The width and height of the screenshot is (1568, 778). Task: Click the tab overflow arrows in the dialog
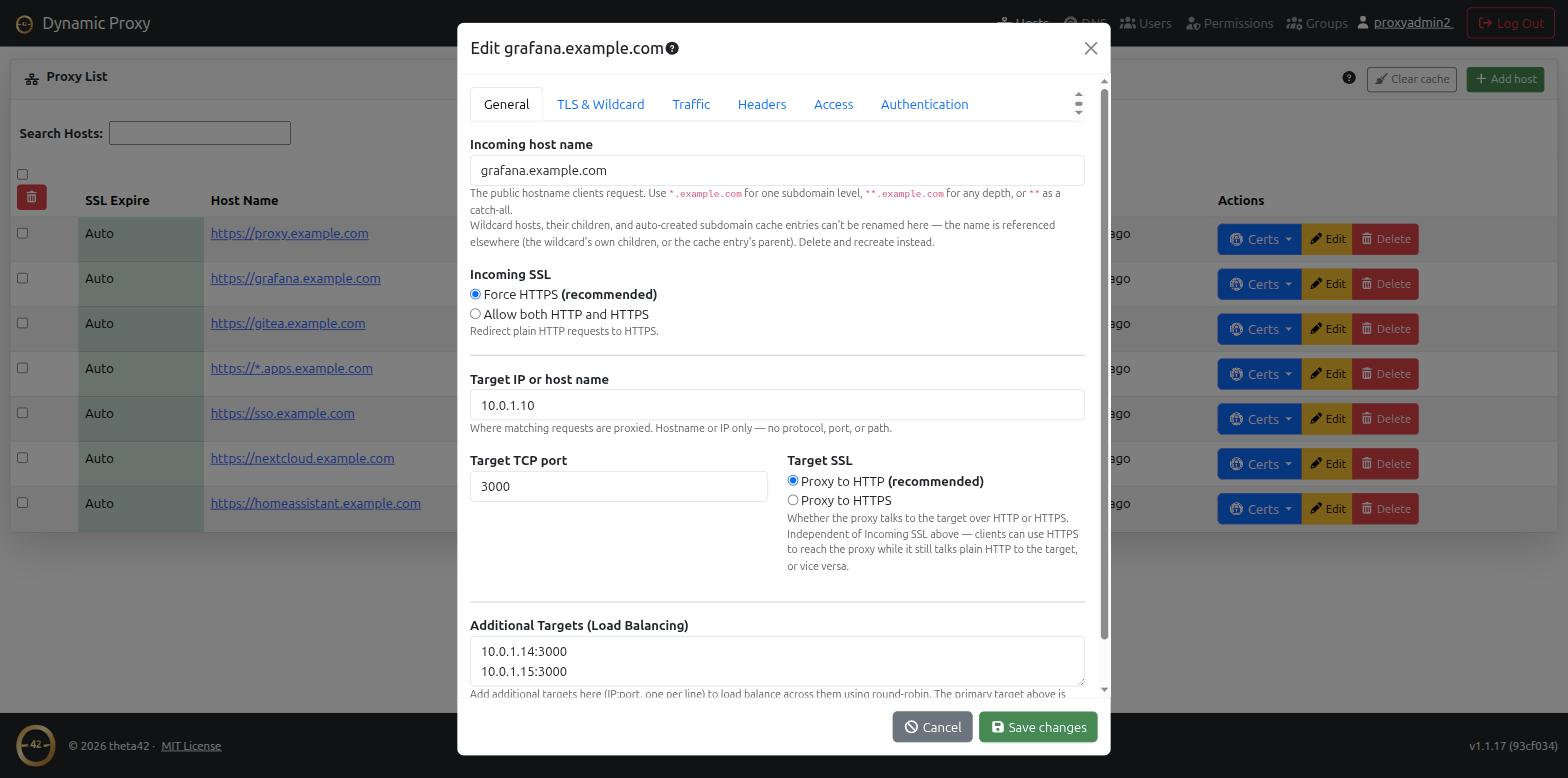(1078, 103)
